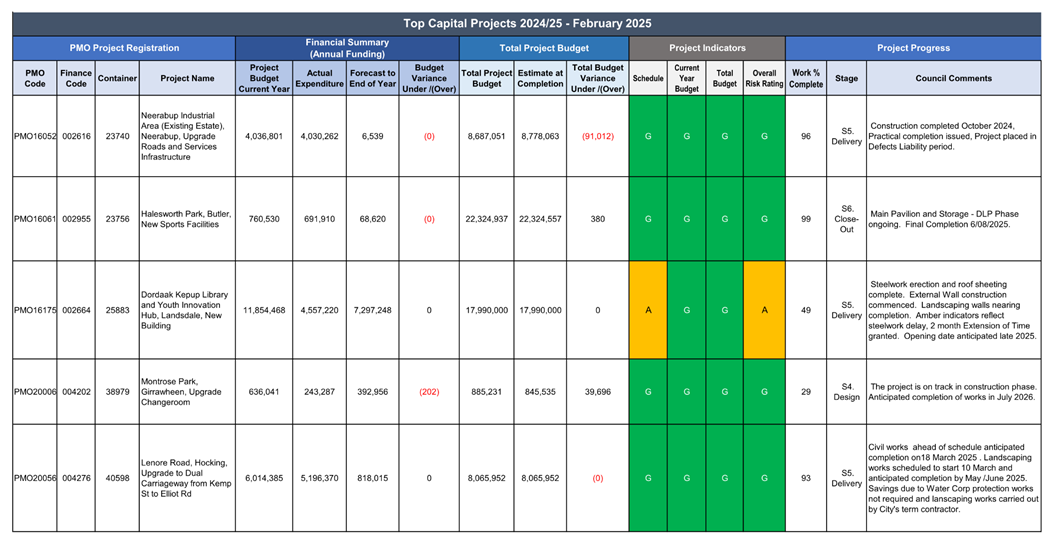Click the Project Indicators section header
The width and height of the screenshot is (1053, 544).
point(707,48)
